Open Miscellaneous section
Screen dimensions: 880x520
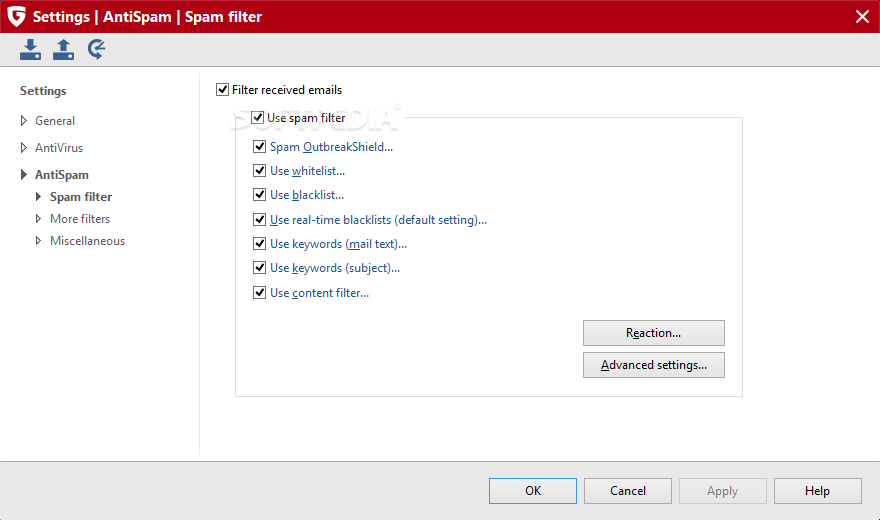(88, 241)
